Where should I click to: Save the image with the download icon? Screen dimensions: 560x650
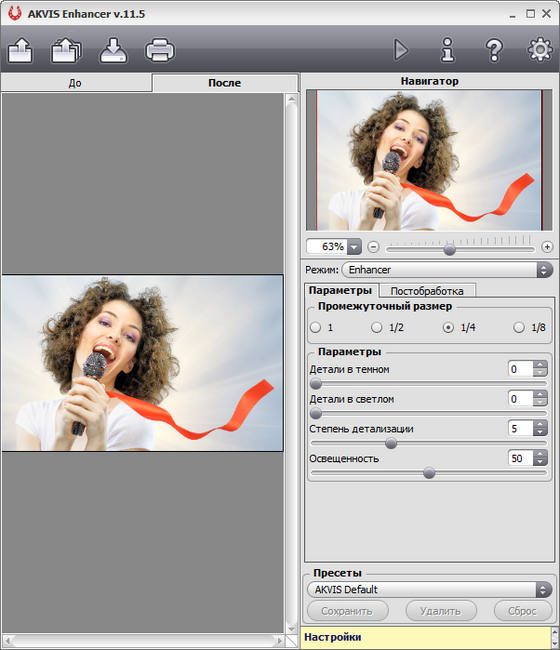113,50
